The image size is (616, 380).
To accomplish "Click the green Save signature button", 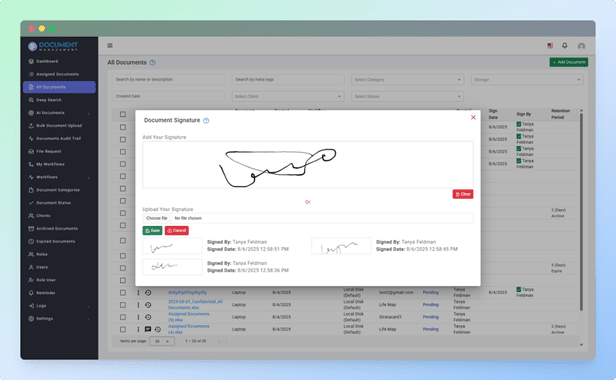I will pyautogui.click(x=152, y=231).
